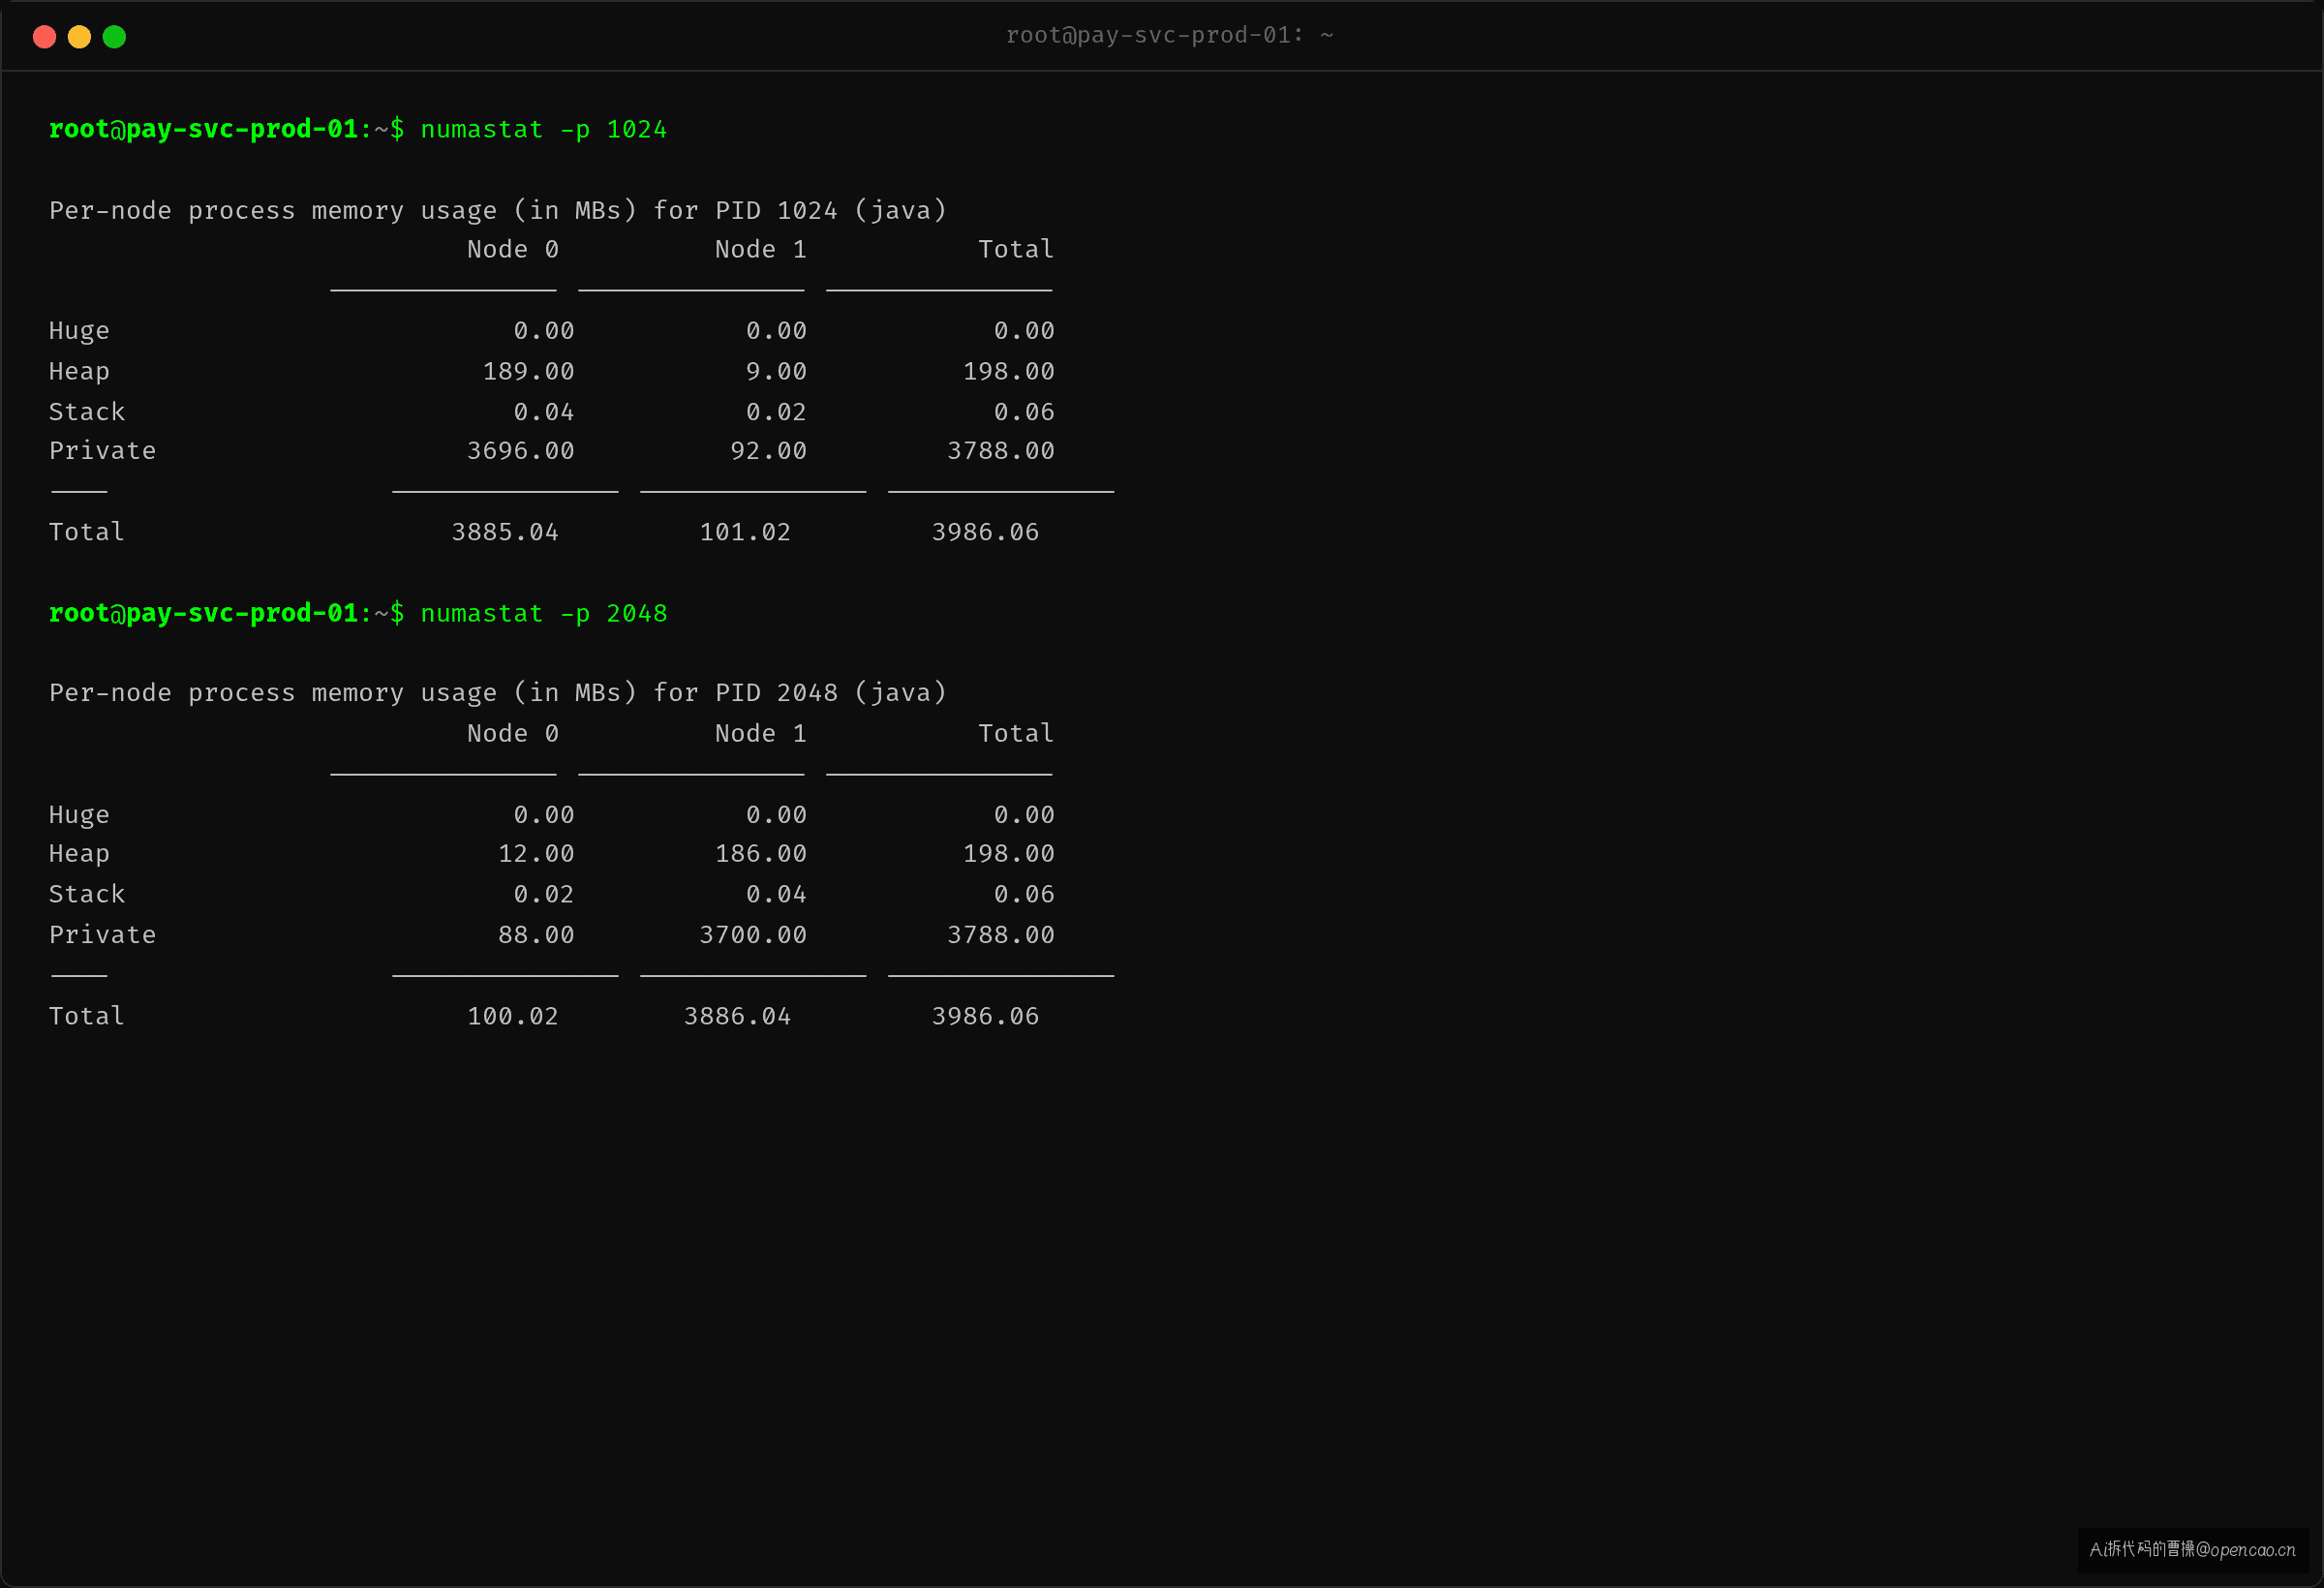Click Stack row label in PID 1024 table
This screenshot has width=2324, height=1588.
click(87, 412)
